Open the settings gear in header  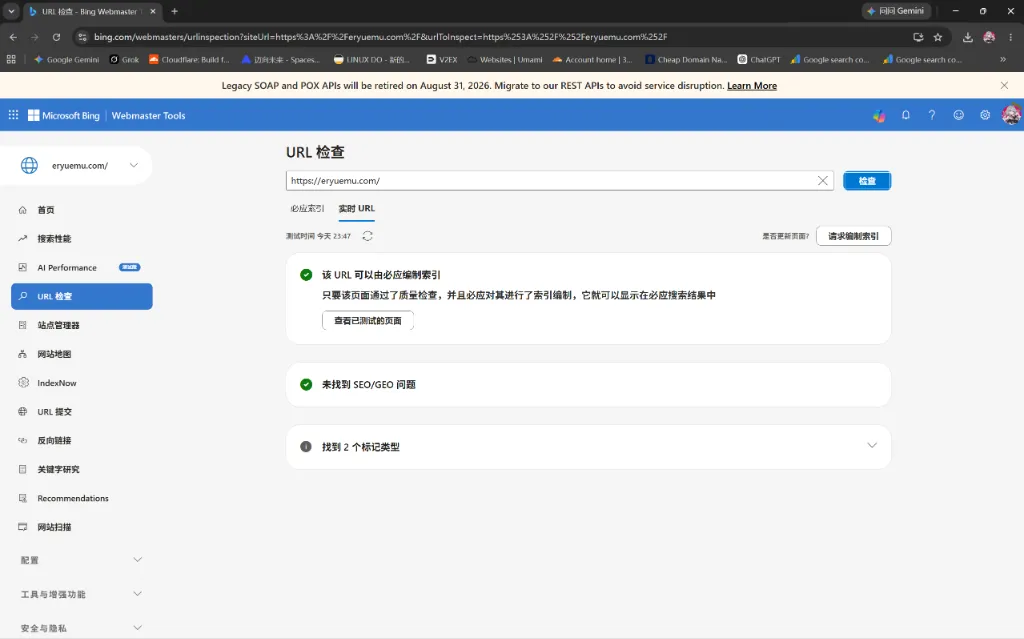985,115
